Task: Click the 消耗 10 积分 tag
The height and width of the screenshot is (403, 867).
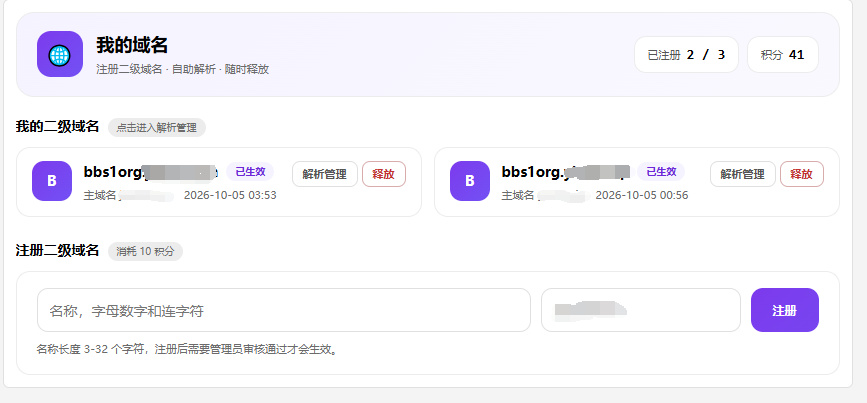Action: 145,252
